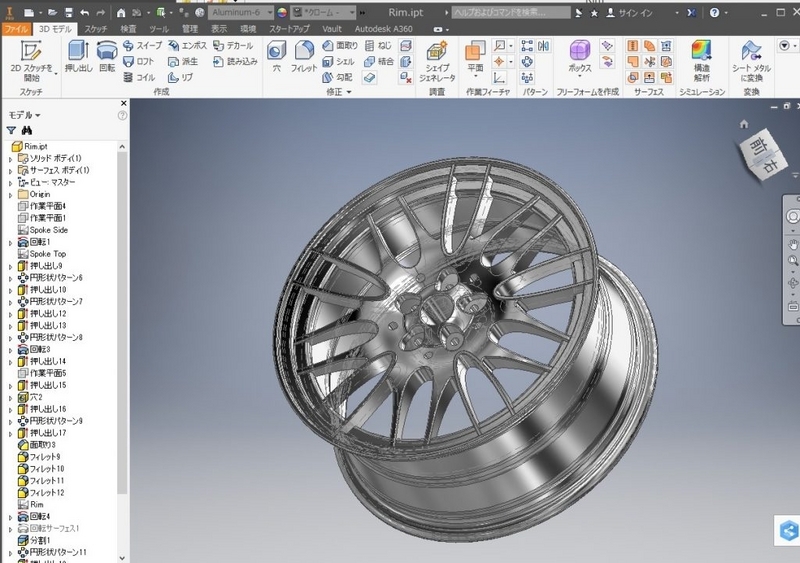Click the Undo arrow in quick access toolbar
Image resolution: width=800 pixels, height=563 pixels.
[85, 12]
